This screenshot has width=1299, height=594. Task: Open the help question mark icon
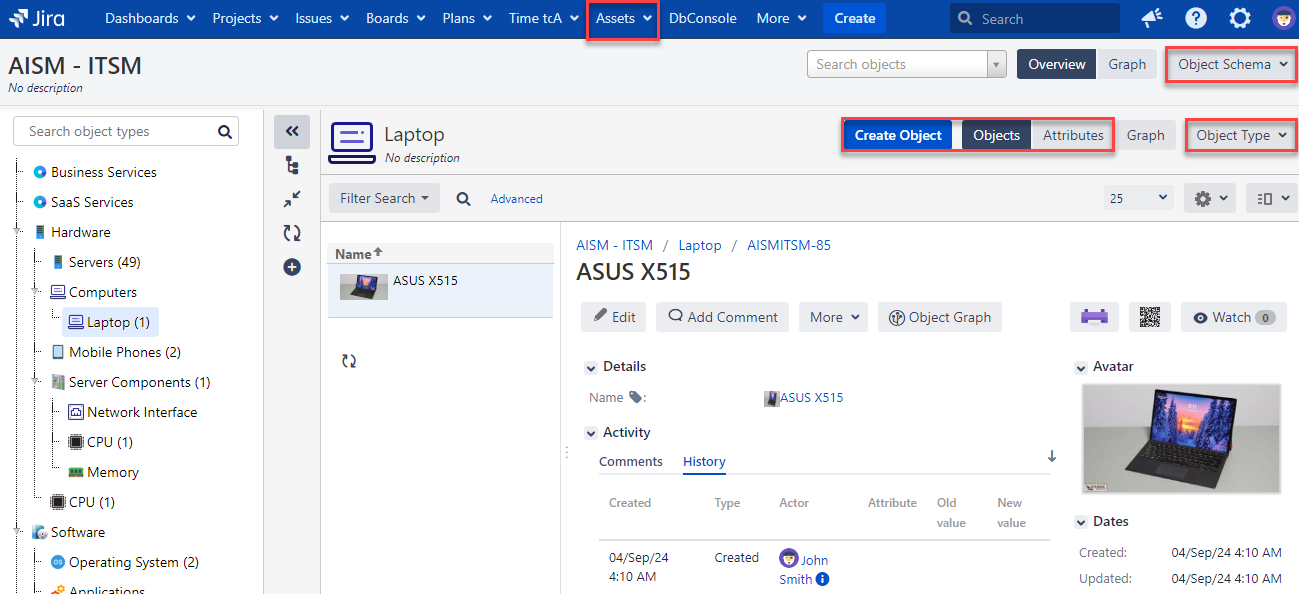point(1196,18)
